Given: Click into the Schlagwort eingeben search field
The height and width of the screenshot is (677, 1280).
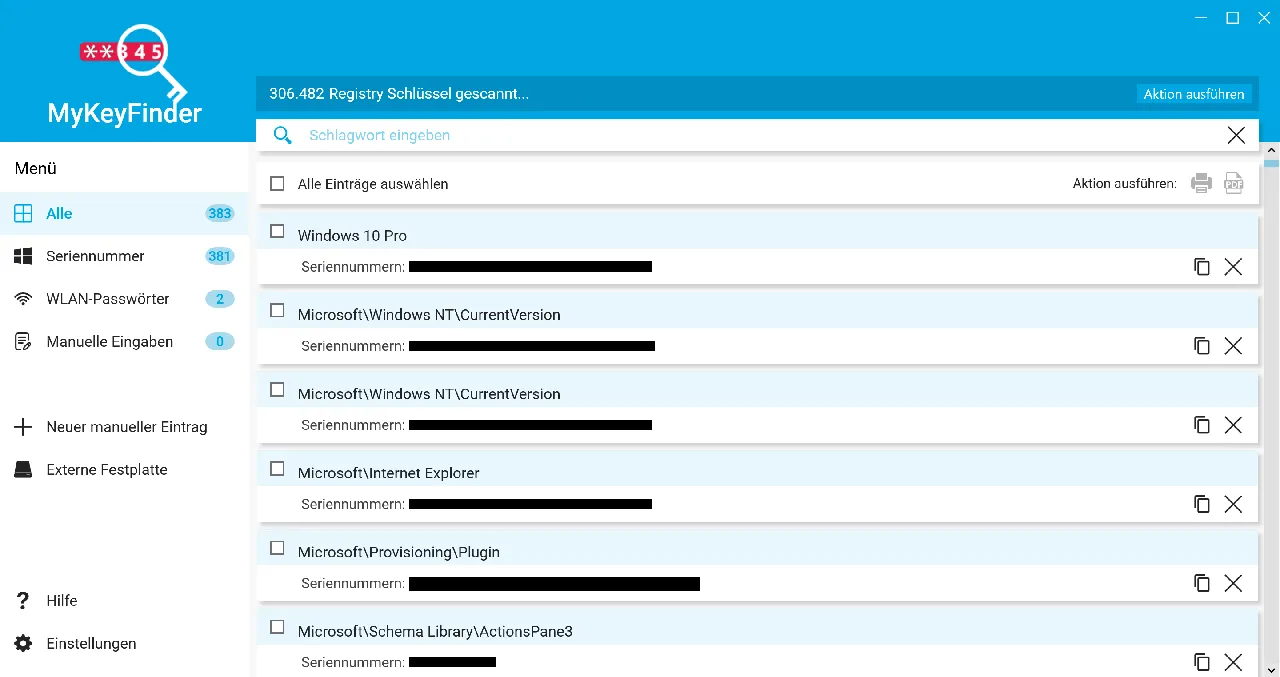Looking at the screenshot, I should point(760,135).
